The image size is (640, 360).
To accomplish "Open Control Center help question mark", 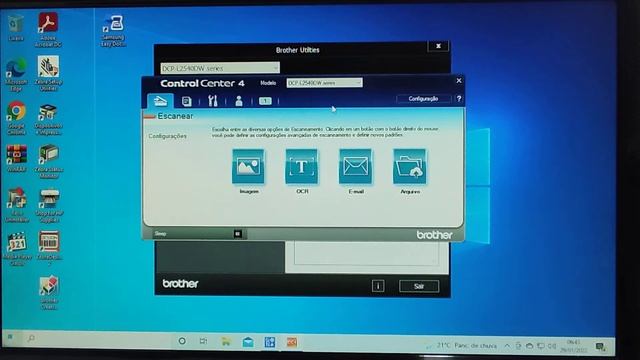I will click(459, 99).
